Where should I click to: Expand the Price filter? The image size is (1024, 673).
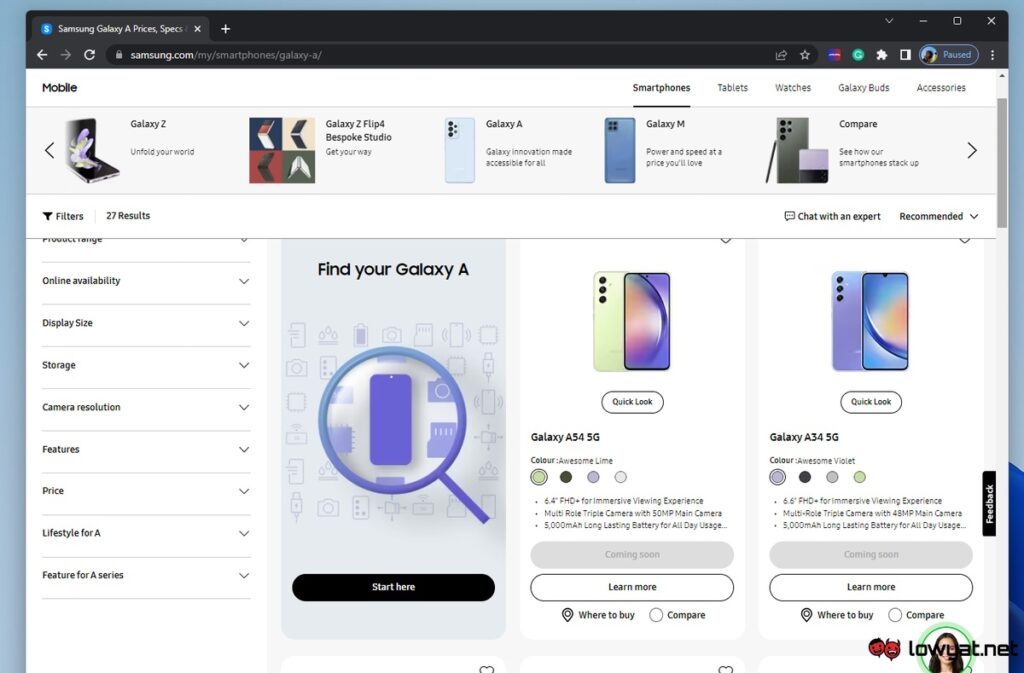click(146, 491)
